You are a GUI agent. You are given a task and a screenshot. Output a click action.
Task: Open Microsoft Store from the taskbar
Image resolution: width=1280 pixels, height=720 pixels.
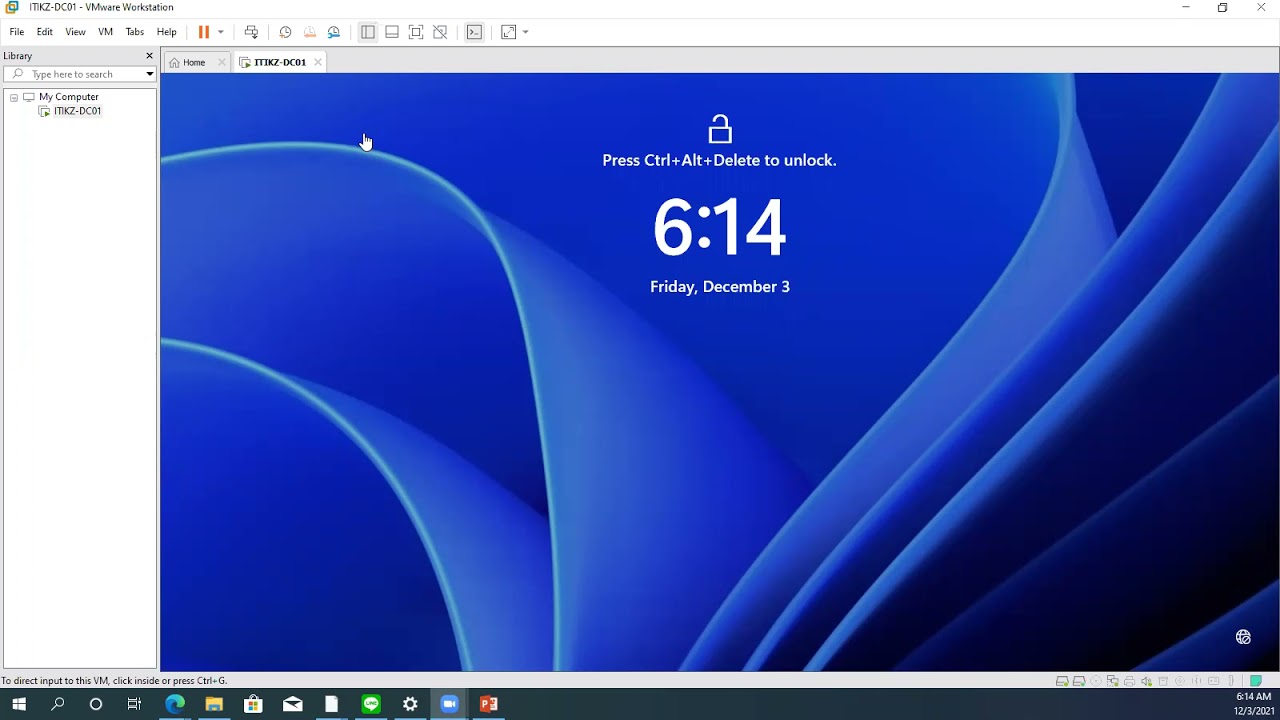tap(253, 704)
